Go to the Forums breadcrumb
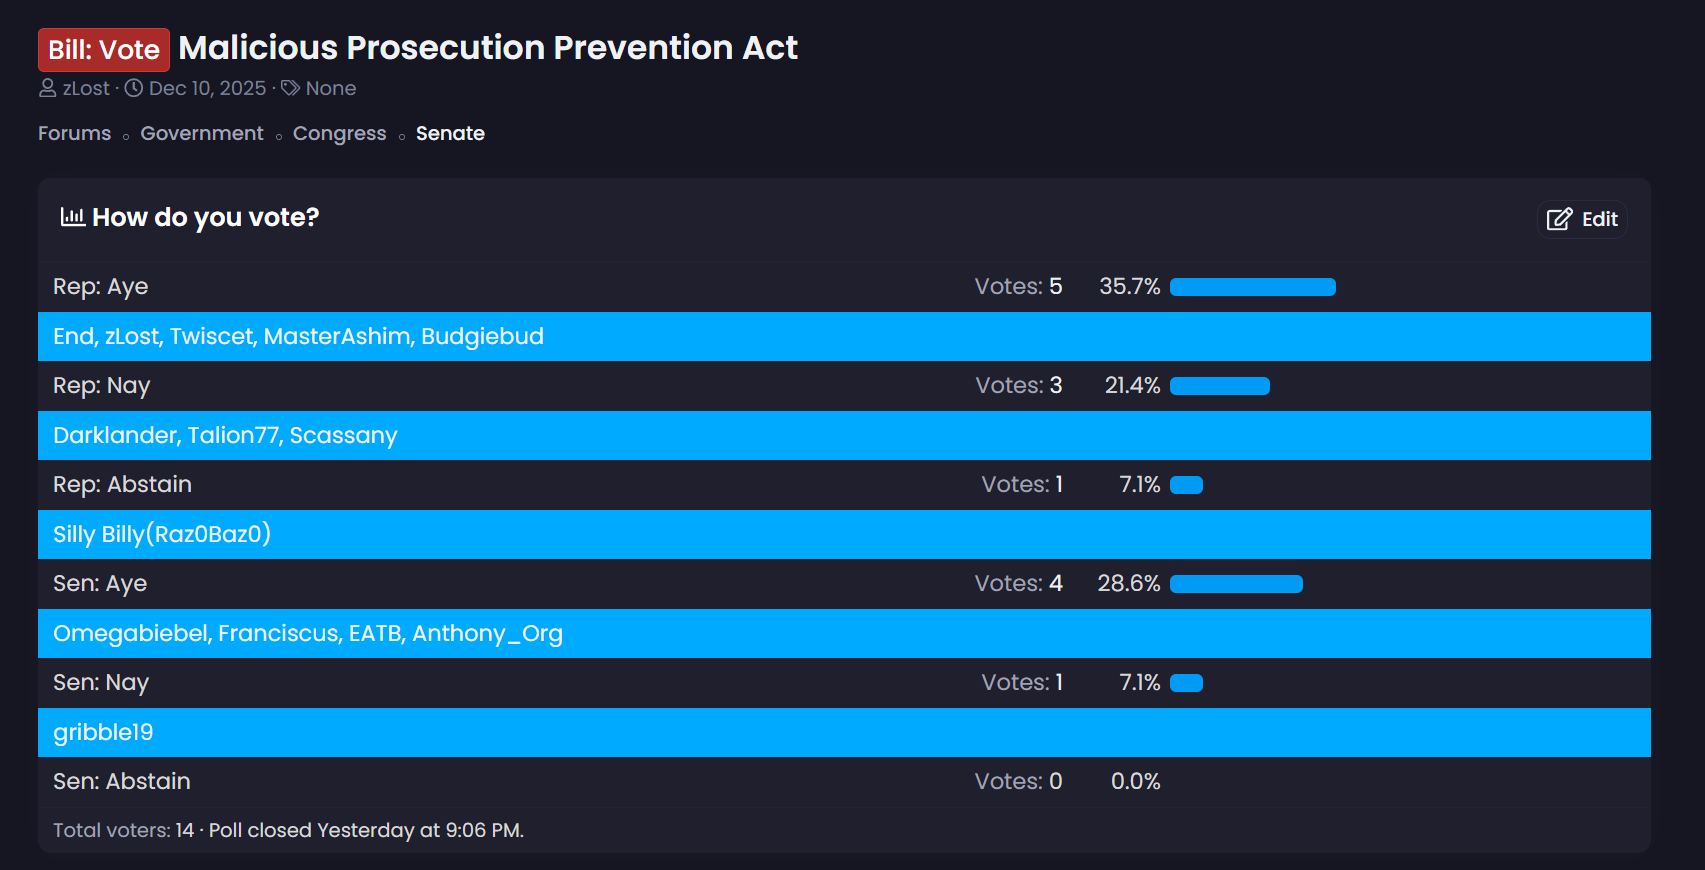The height and width of the screenshot is (870, 1705). (x=74, y=133)
